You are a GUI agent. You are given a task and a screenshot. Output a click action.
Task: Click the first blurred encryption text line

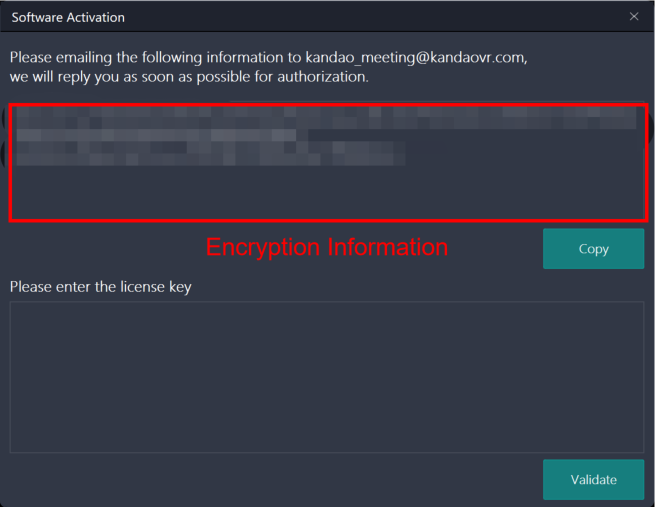coord(326,118)
